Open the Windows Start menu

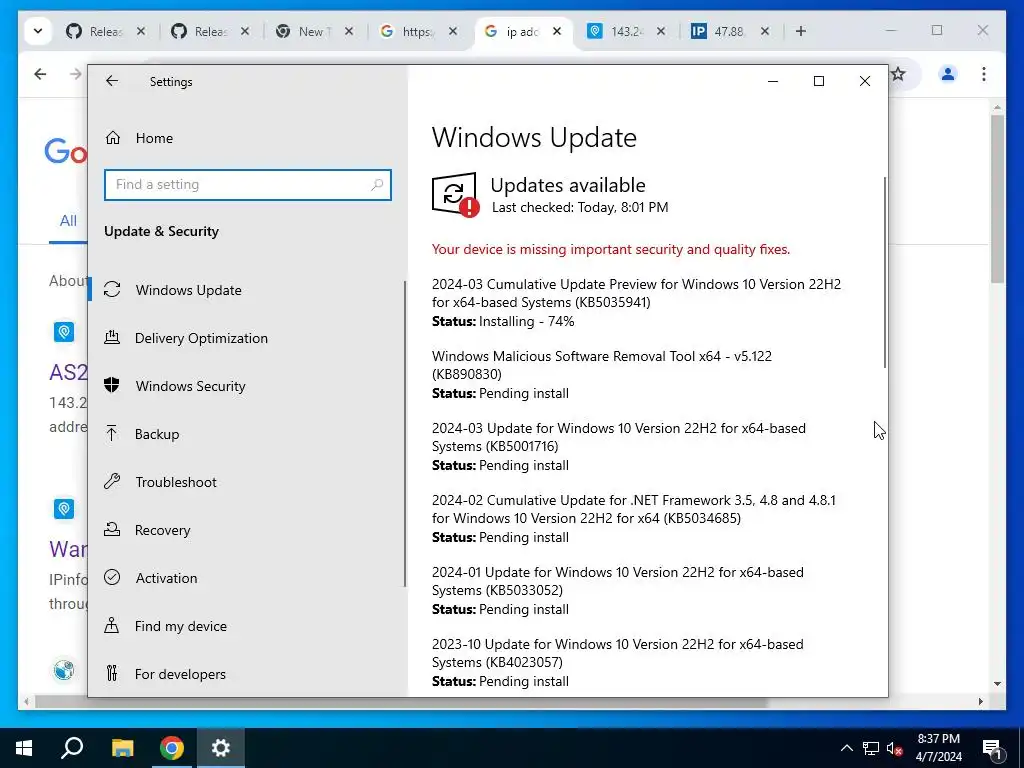(24, 748)
